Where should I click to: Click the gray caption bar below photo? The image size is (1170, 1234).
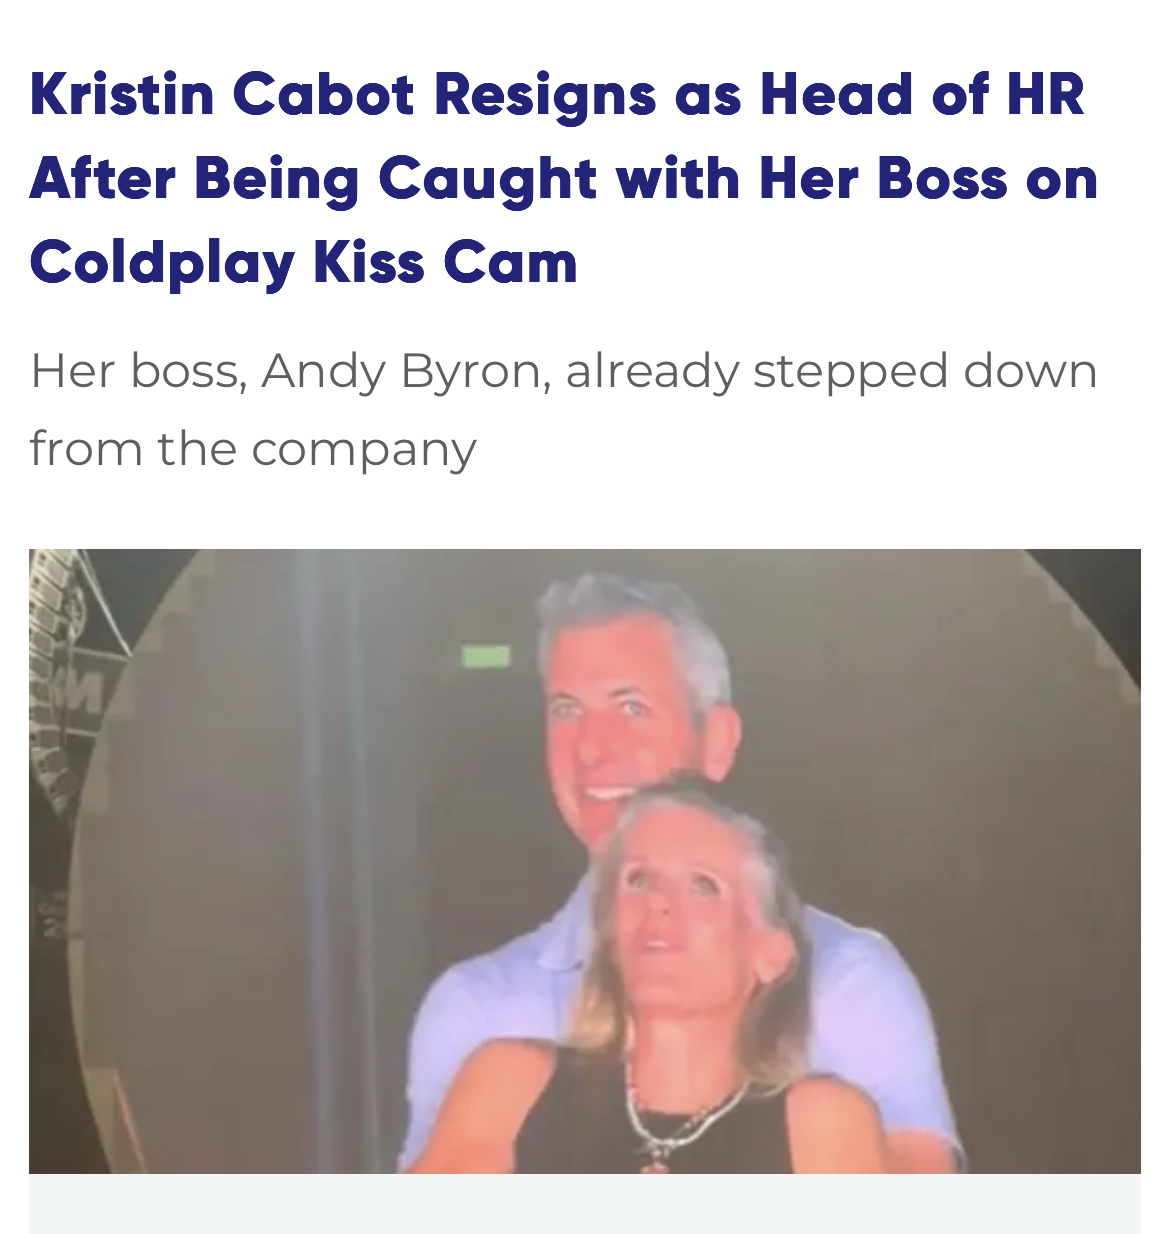click(x=585, y=1204)
